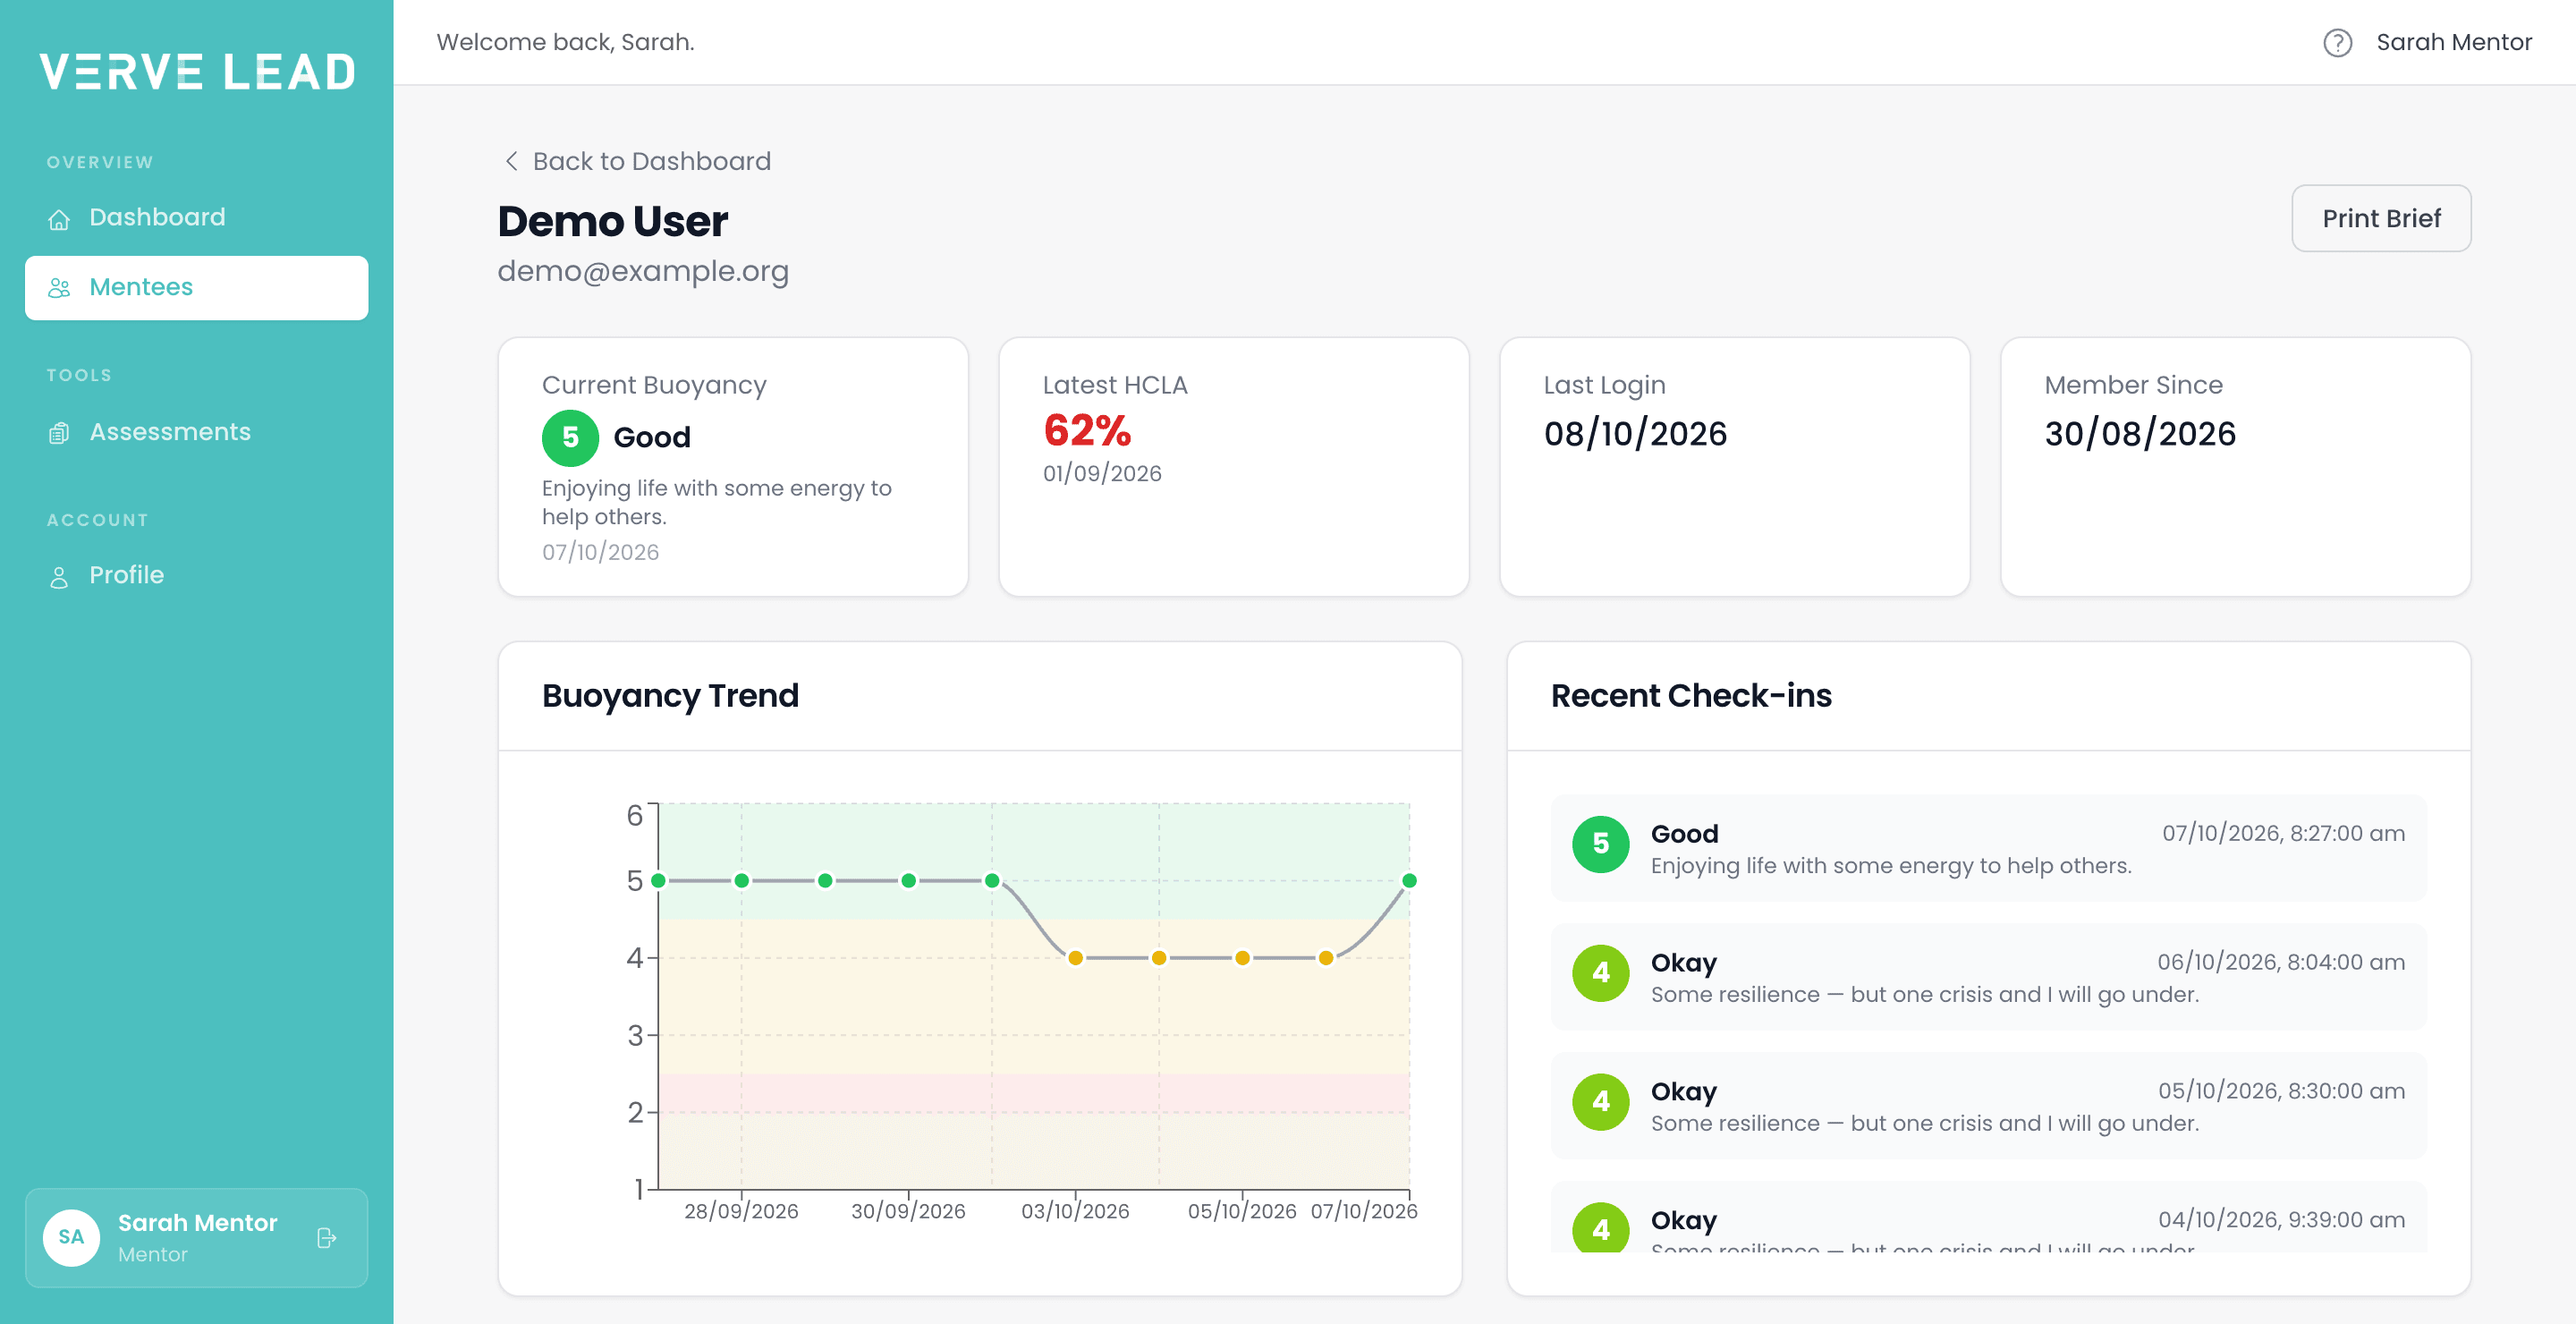
Task: Click the demo@example.org email text
Action: click(643, 271)
